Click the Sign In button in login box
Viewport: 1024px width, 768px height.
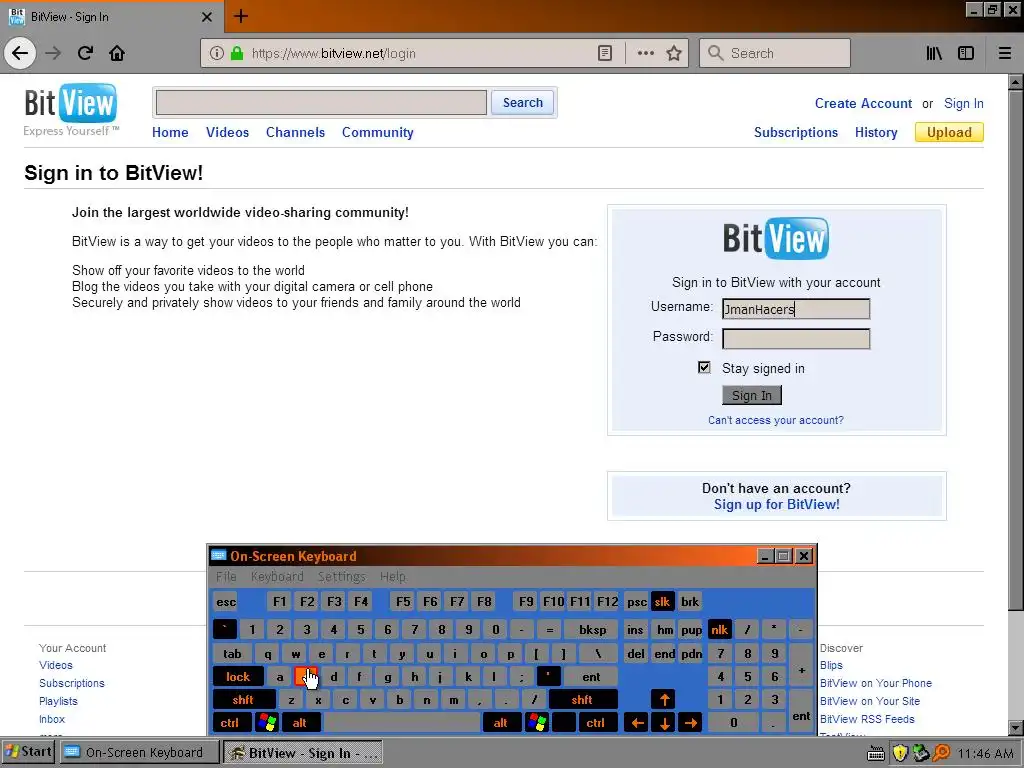click(752, 395)
